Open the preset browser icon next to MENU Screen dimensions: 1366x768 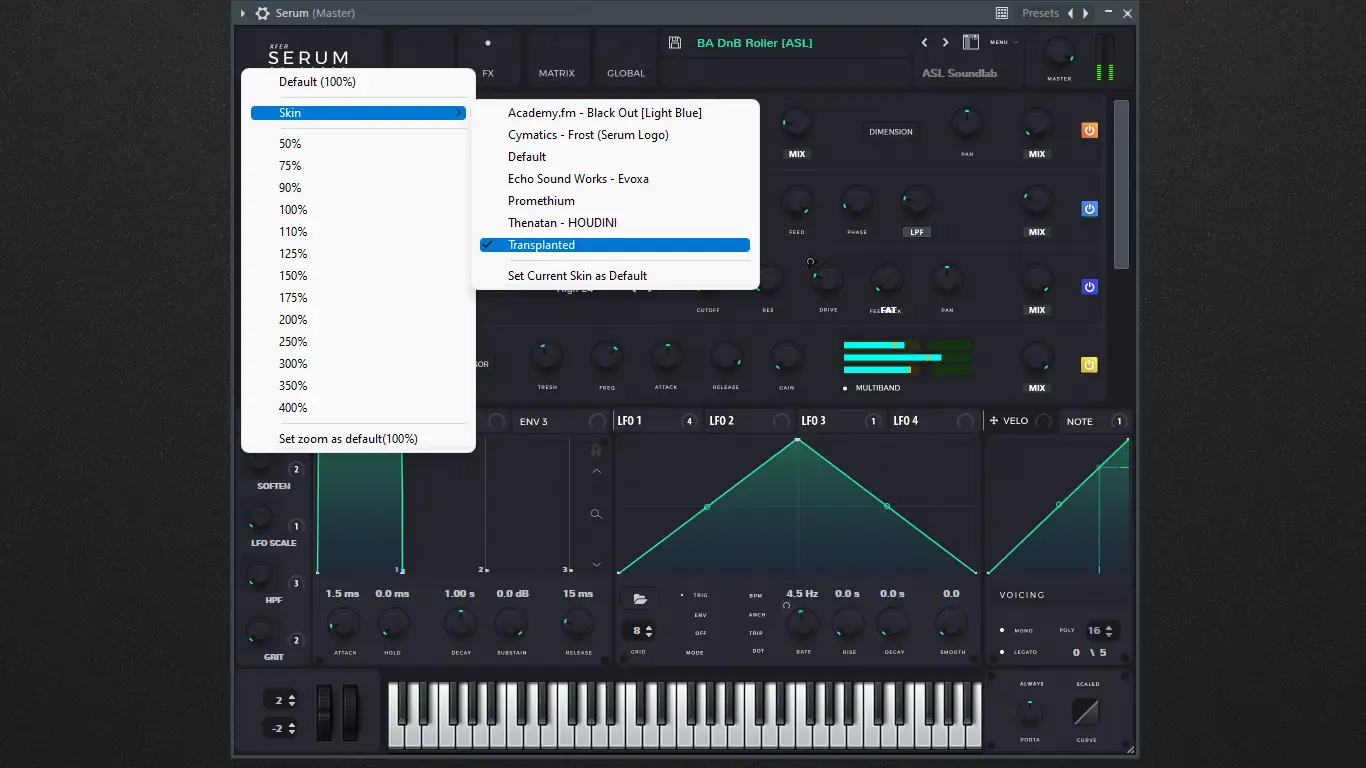click(x=970, y=42)
